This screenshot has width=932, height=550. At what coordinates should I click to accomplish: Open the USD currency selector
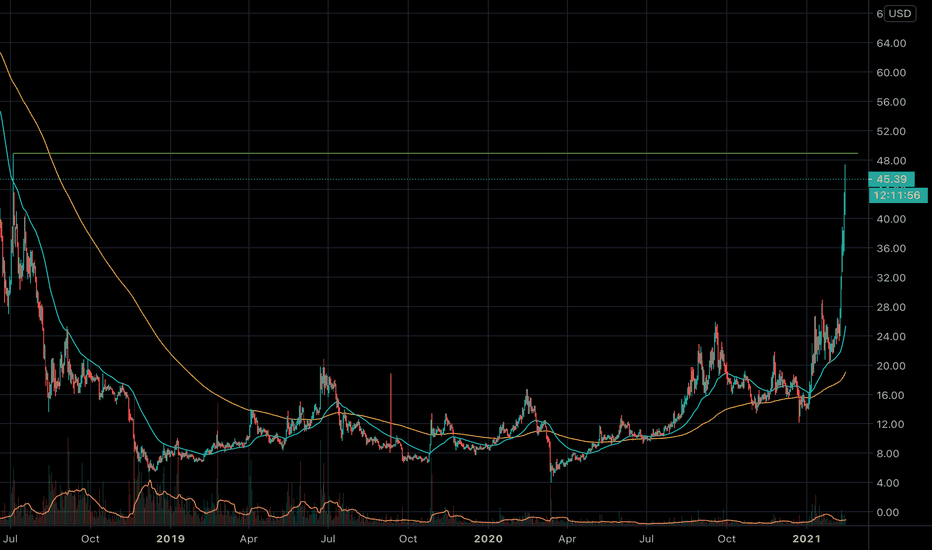[x=899, y=13]
